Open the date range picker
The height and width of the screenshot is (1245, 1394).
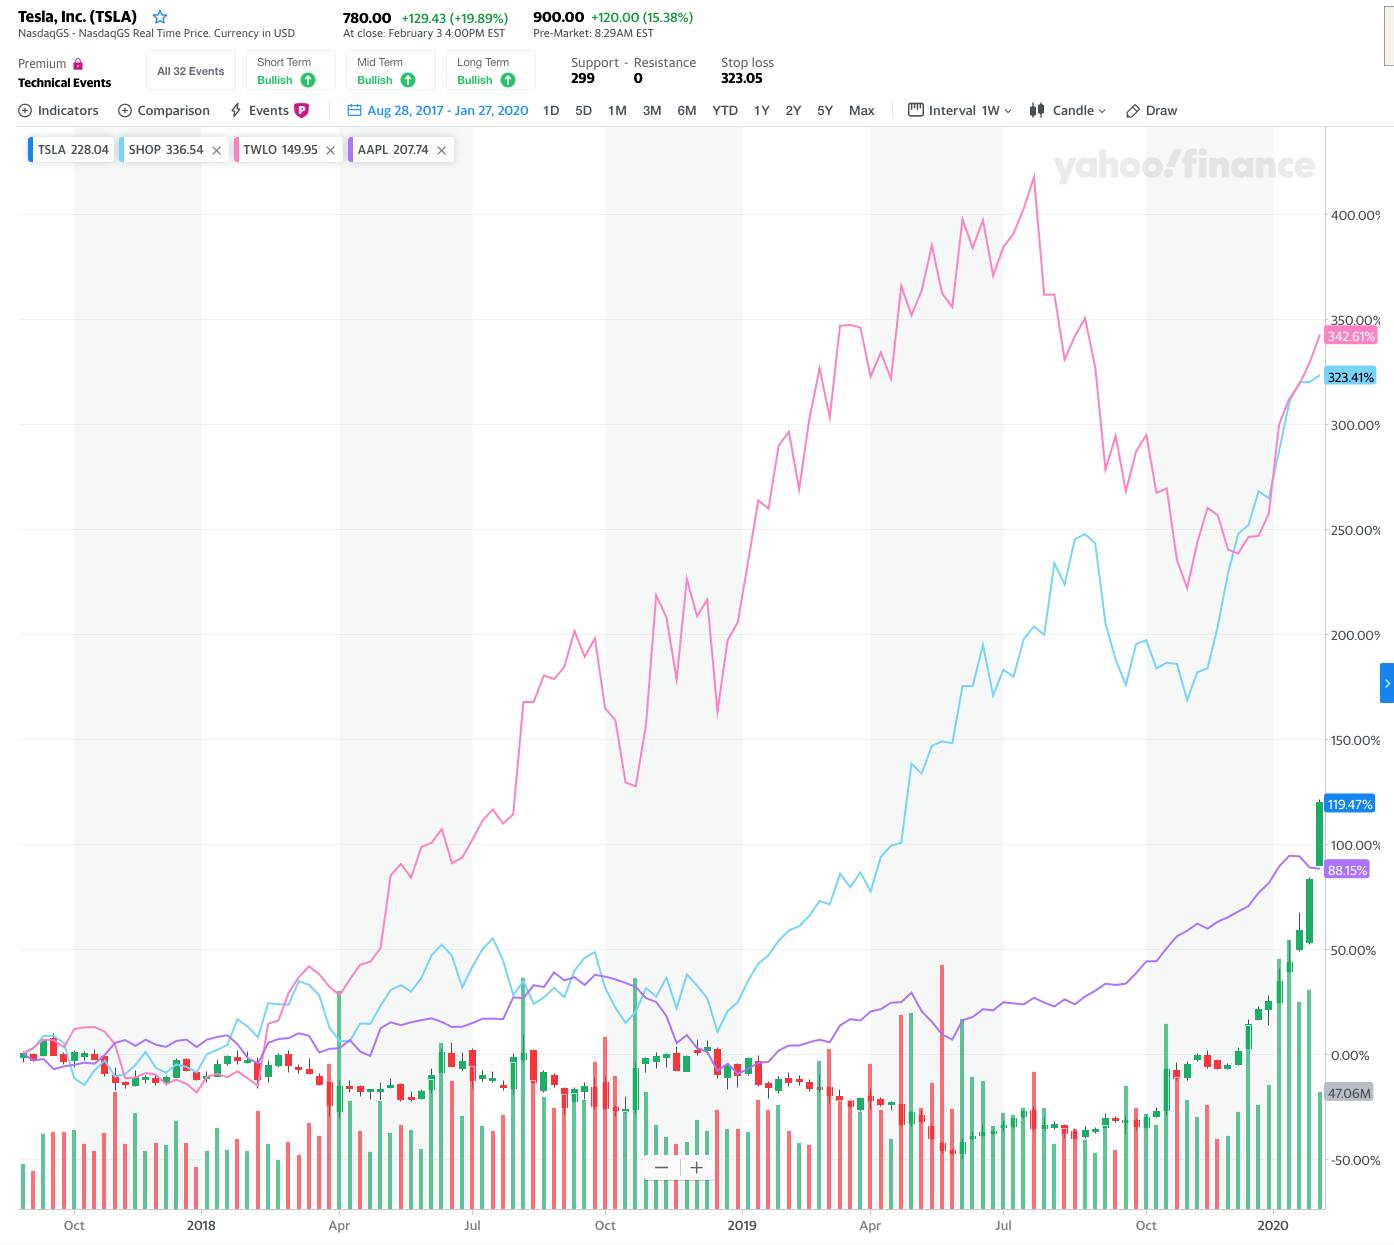pos(438,111)
